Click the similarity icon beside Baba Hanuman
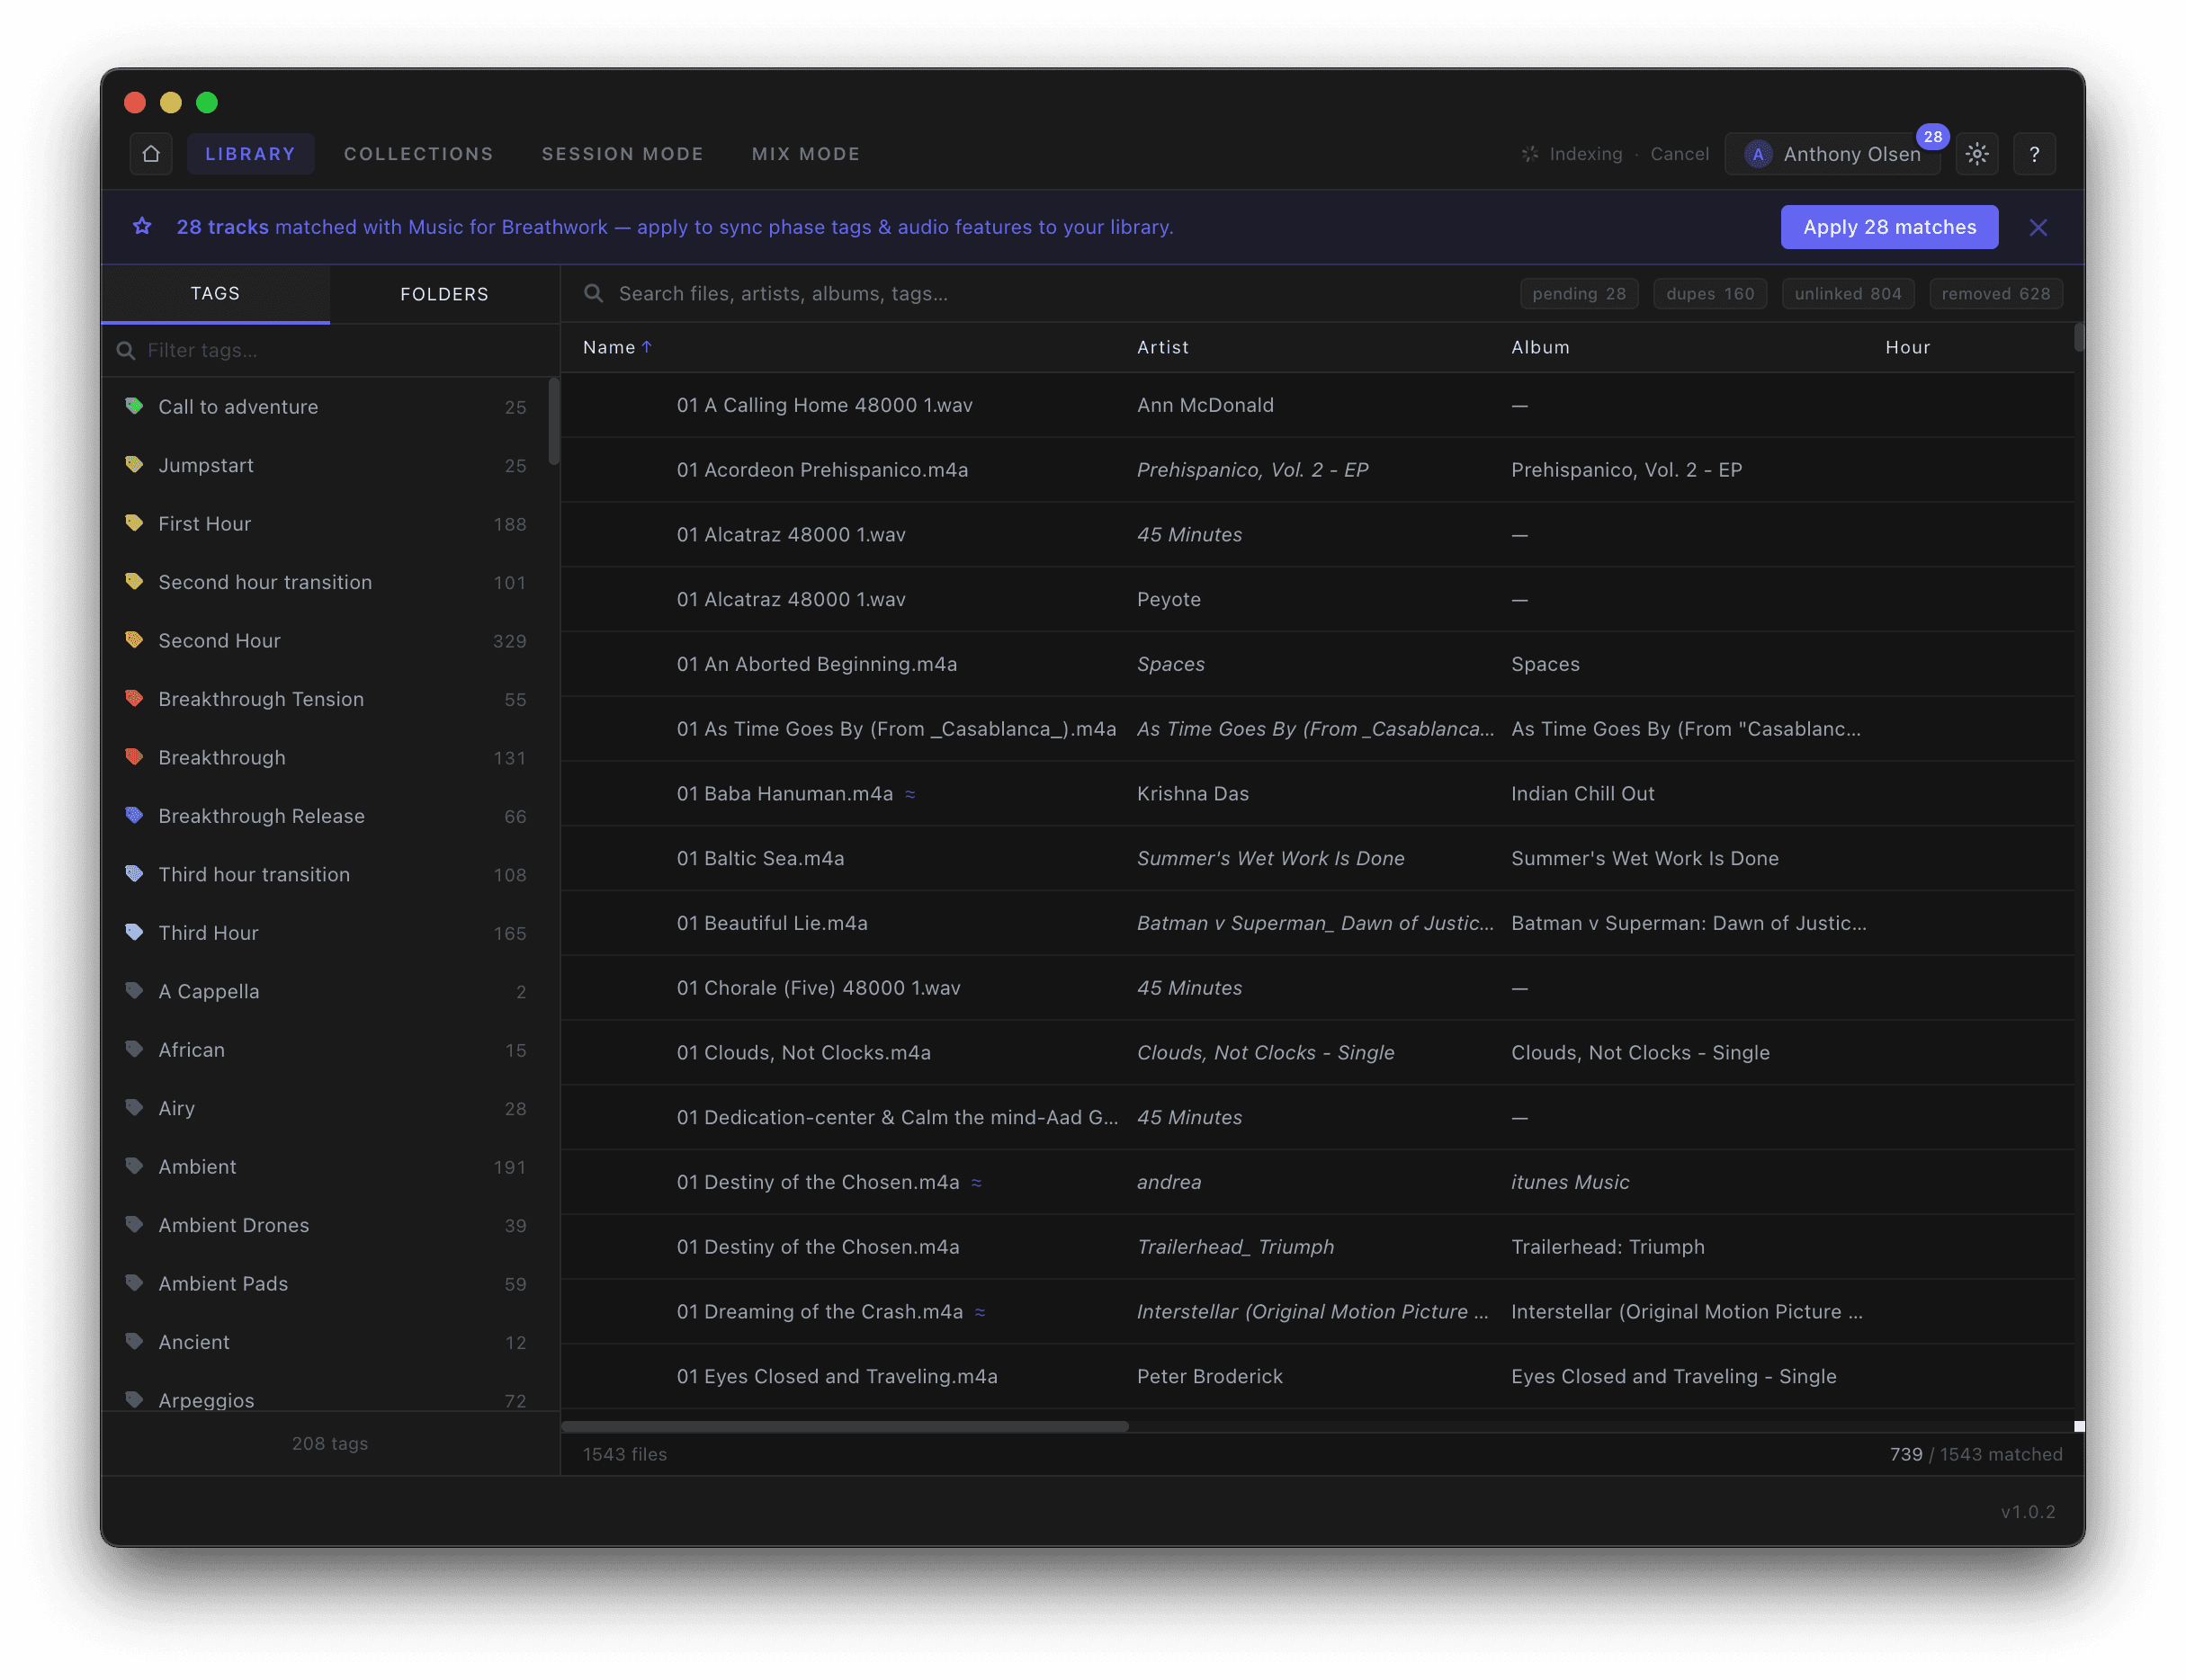This screenshot has width=2186, height=1680. click(x=910, y=794)
